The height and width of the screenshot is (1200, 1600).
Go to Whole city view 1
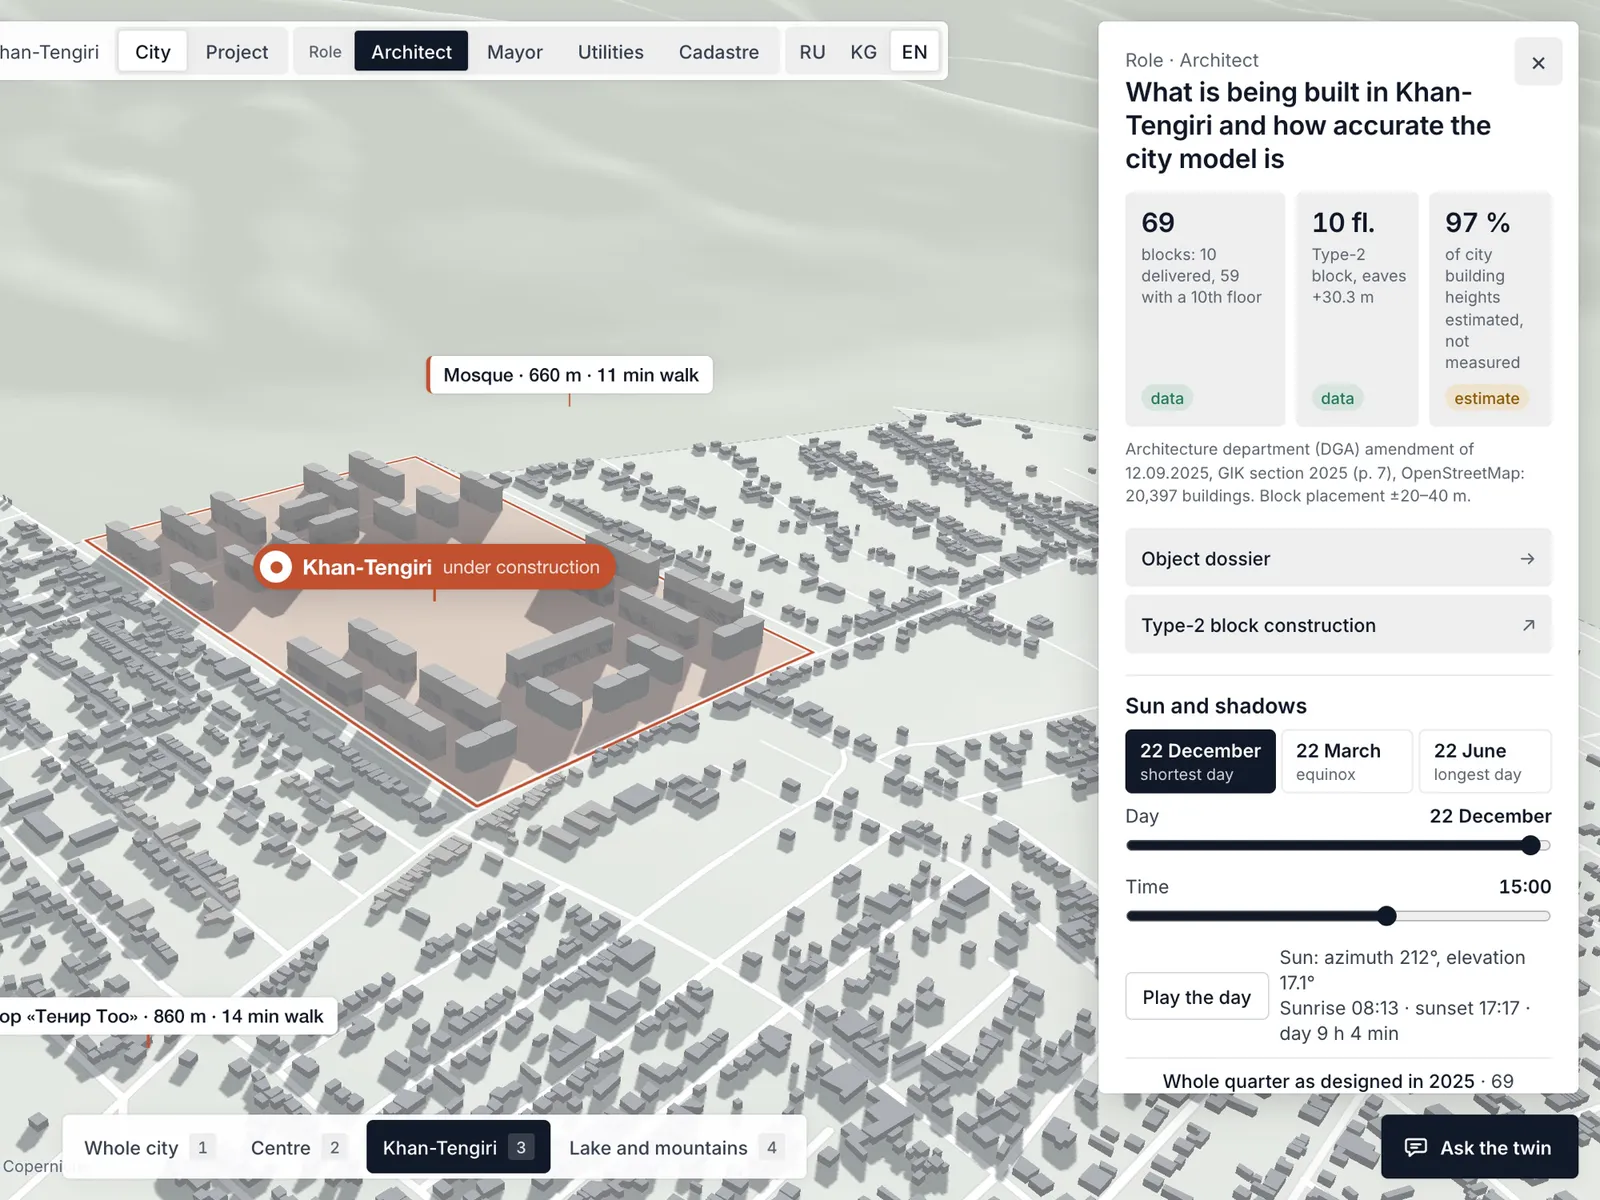pos(148,1147)
